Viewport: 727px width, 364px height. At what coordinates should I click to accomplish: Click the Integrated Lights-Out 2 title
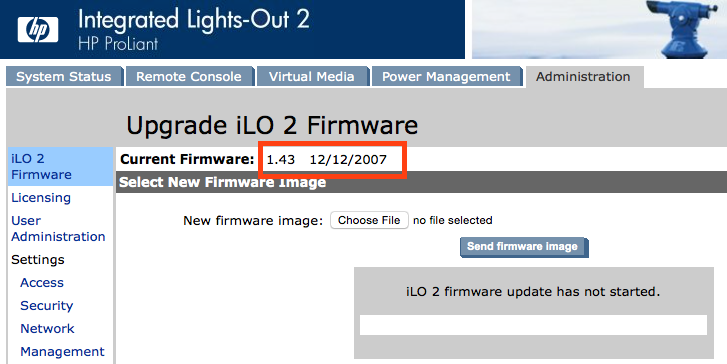pos(193,20)
